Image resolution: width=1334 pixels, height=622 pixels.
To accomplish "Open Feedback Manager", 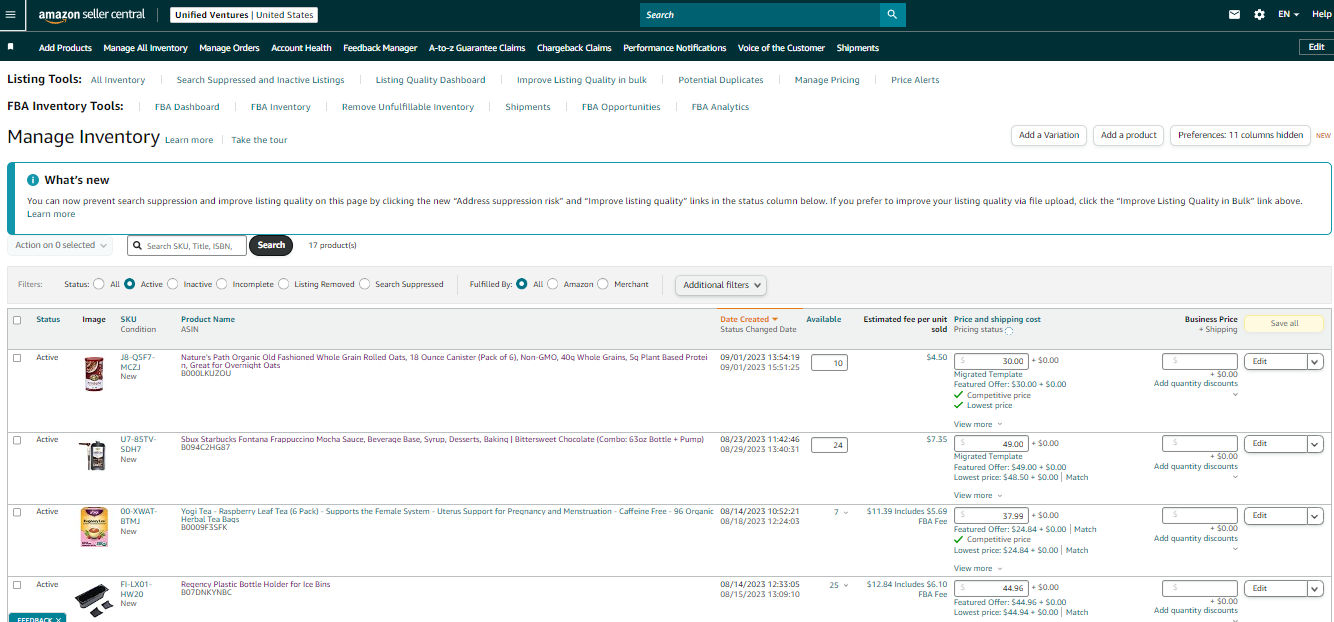I will pyautogui.click(x=380, y=48).
